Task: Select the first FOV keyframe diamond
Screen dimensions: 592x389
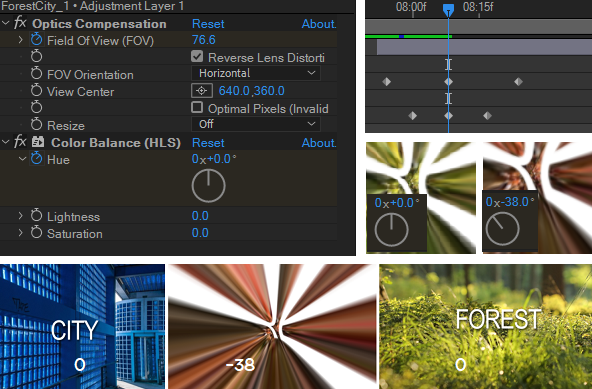Action: click(x=386, y=82)
